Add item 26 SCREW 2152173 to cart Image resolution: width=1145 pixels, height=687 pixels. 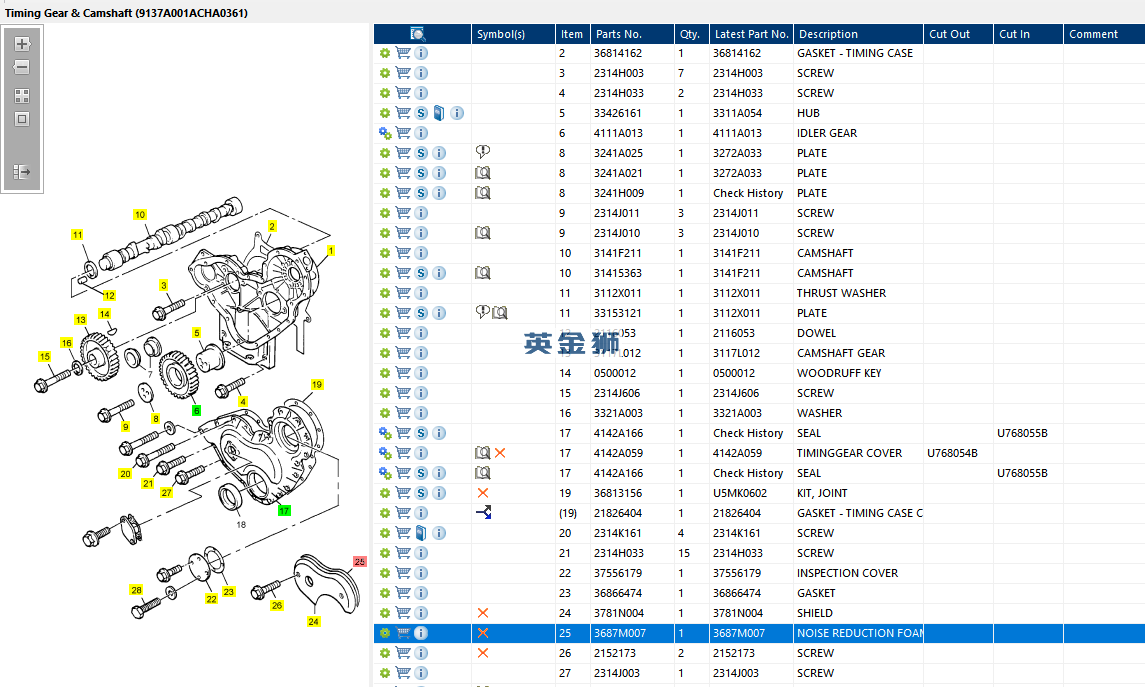[403, 653]
